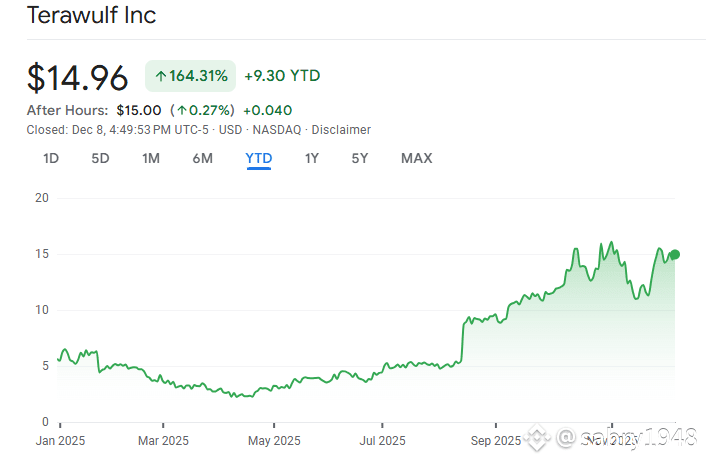Open the Disclaimer link

coord(341,130)
